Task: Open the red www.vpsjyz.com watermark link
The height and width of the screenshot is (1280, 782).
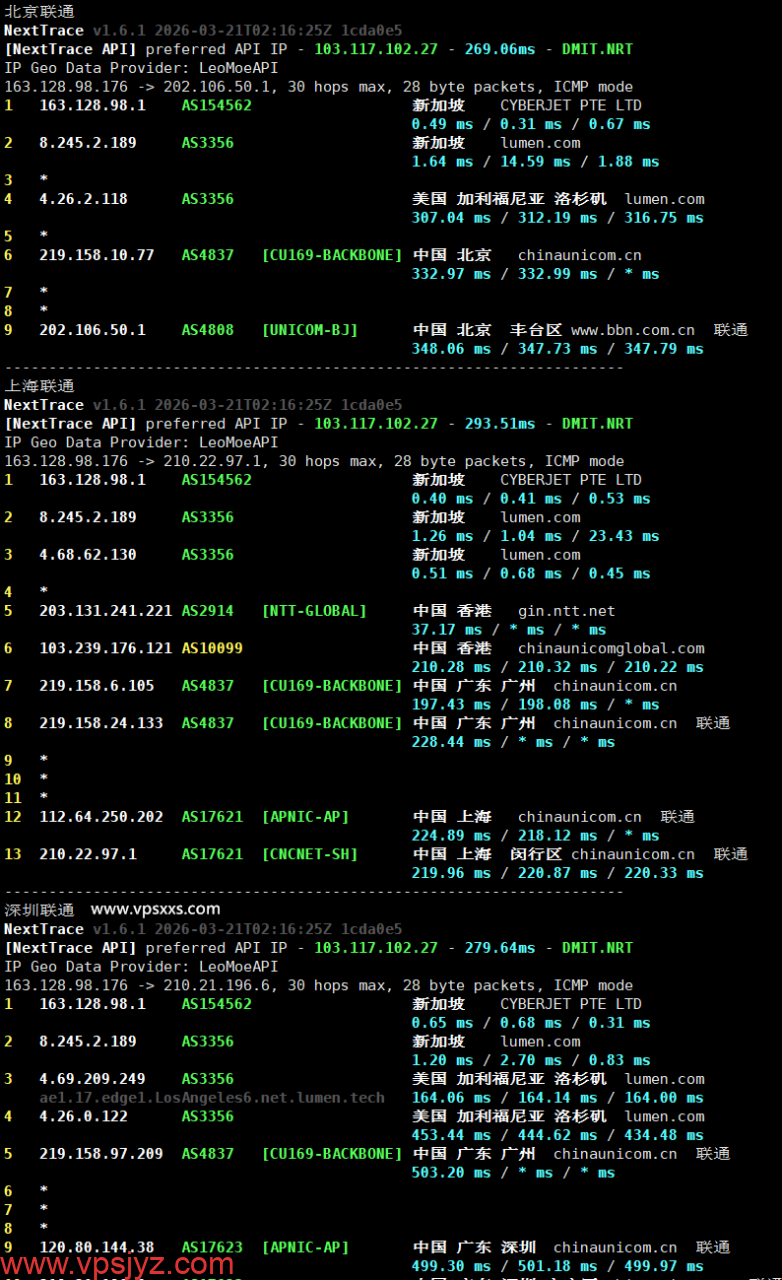Action: coord(117,1264)
